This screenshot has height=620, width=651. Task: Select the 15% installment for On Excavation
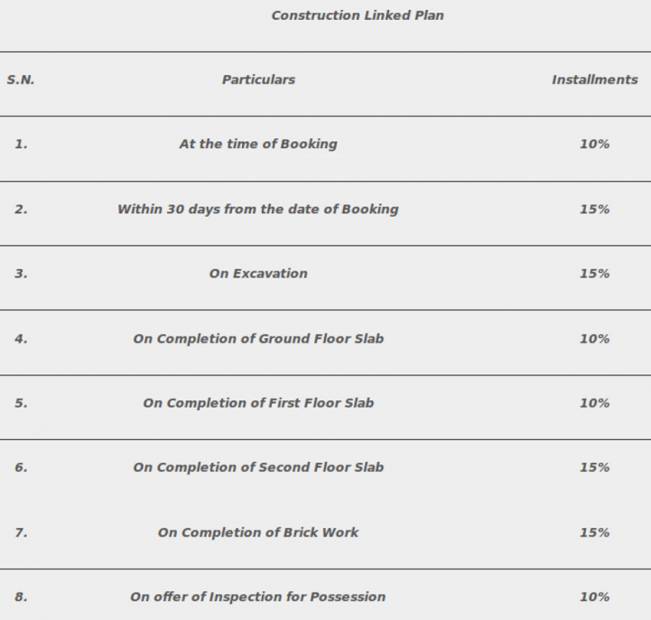click(594, 274)
